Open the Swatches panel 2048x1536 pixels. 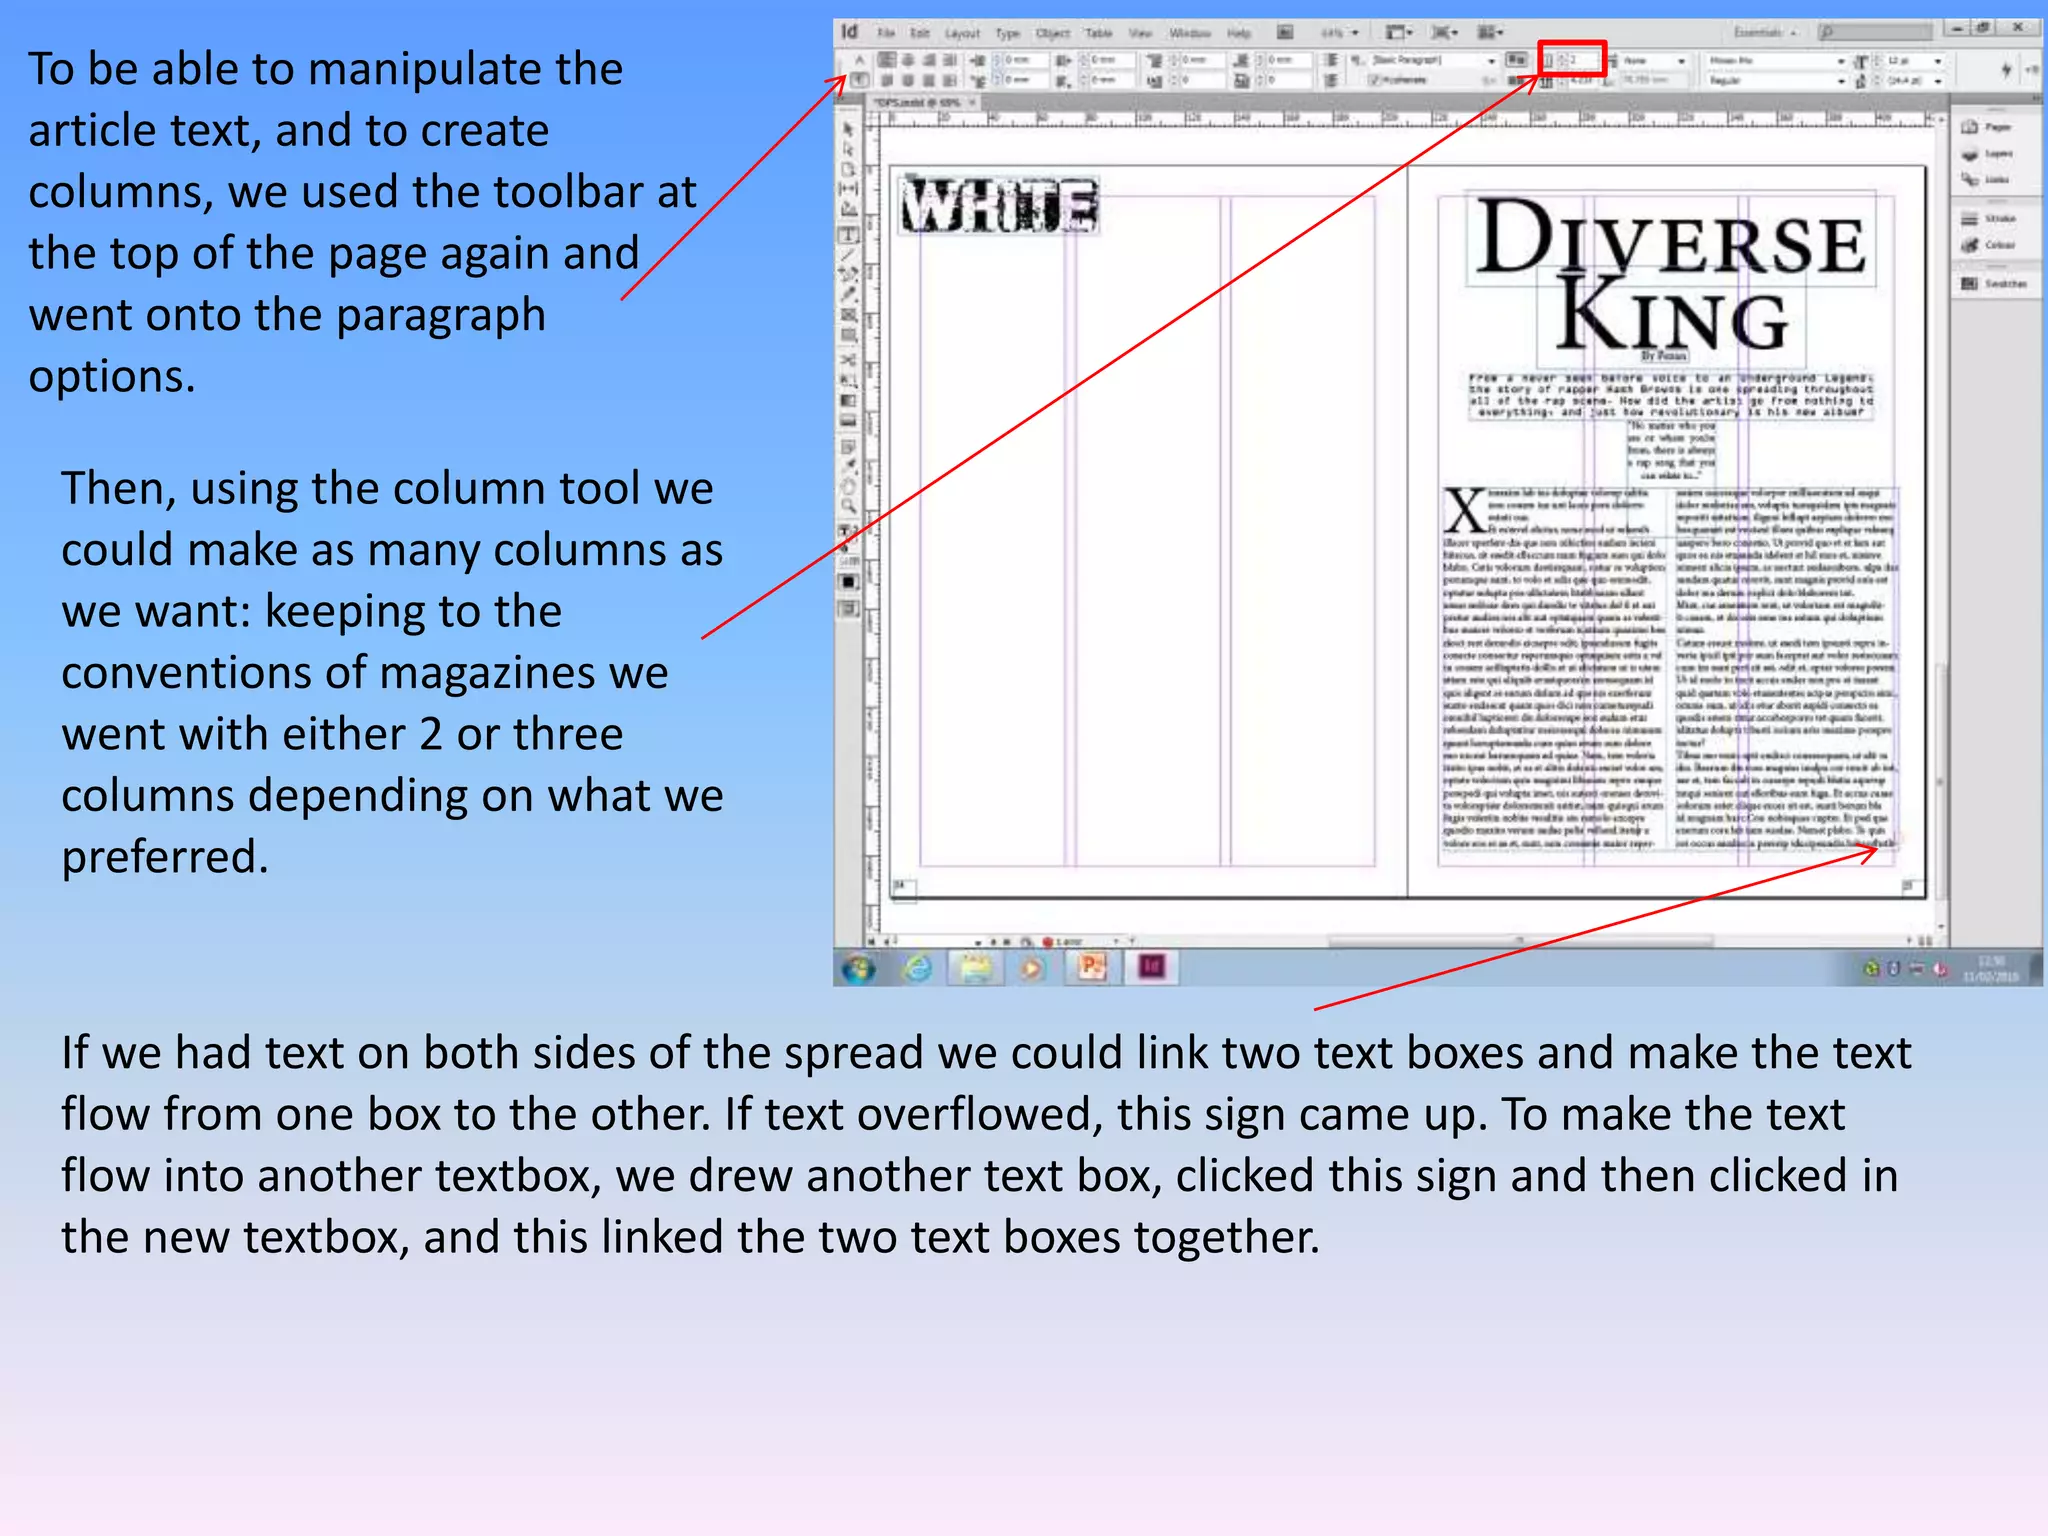point(1994,284)
